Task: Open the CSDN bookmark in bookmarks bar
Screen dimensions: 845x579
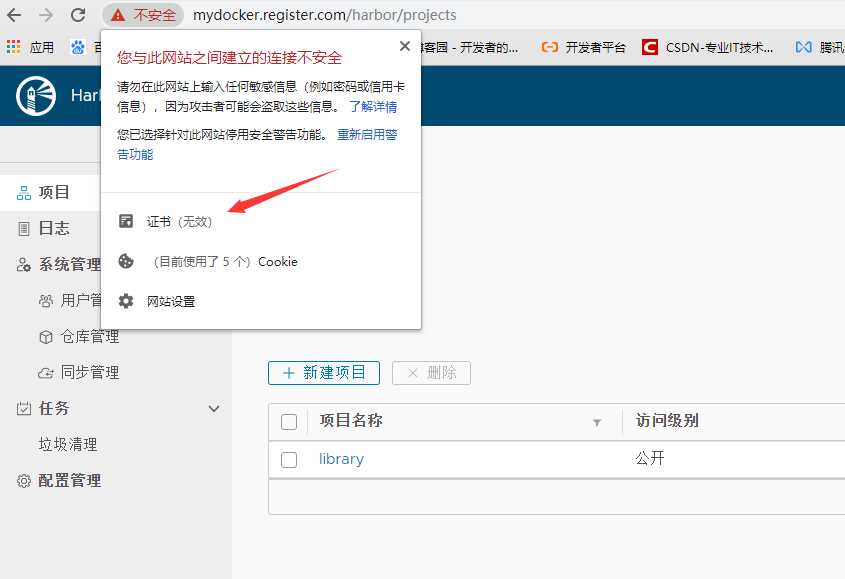Action: tap(705, 46)
